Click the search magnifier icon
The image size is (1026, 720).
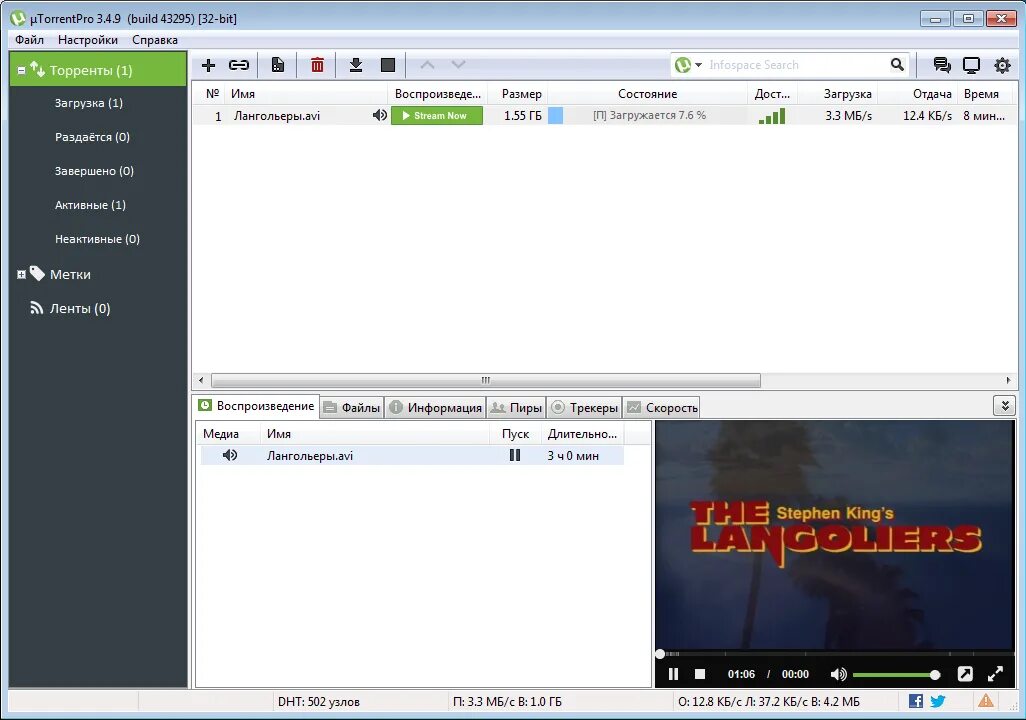[x=897, y=64]
